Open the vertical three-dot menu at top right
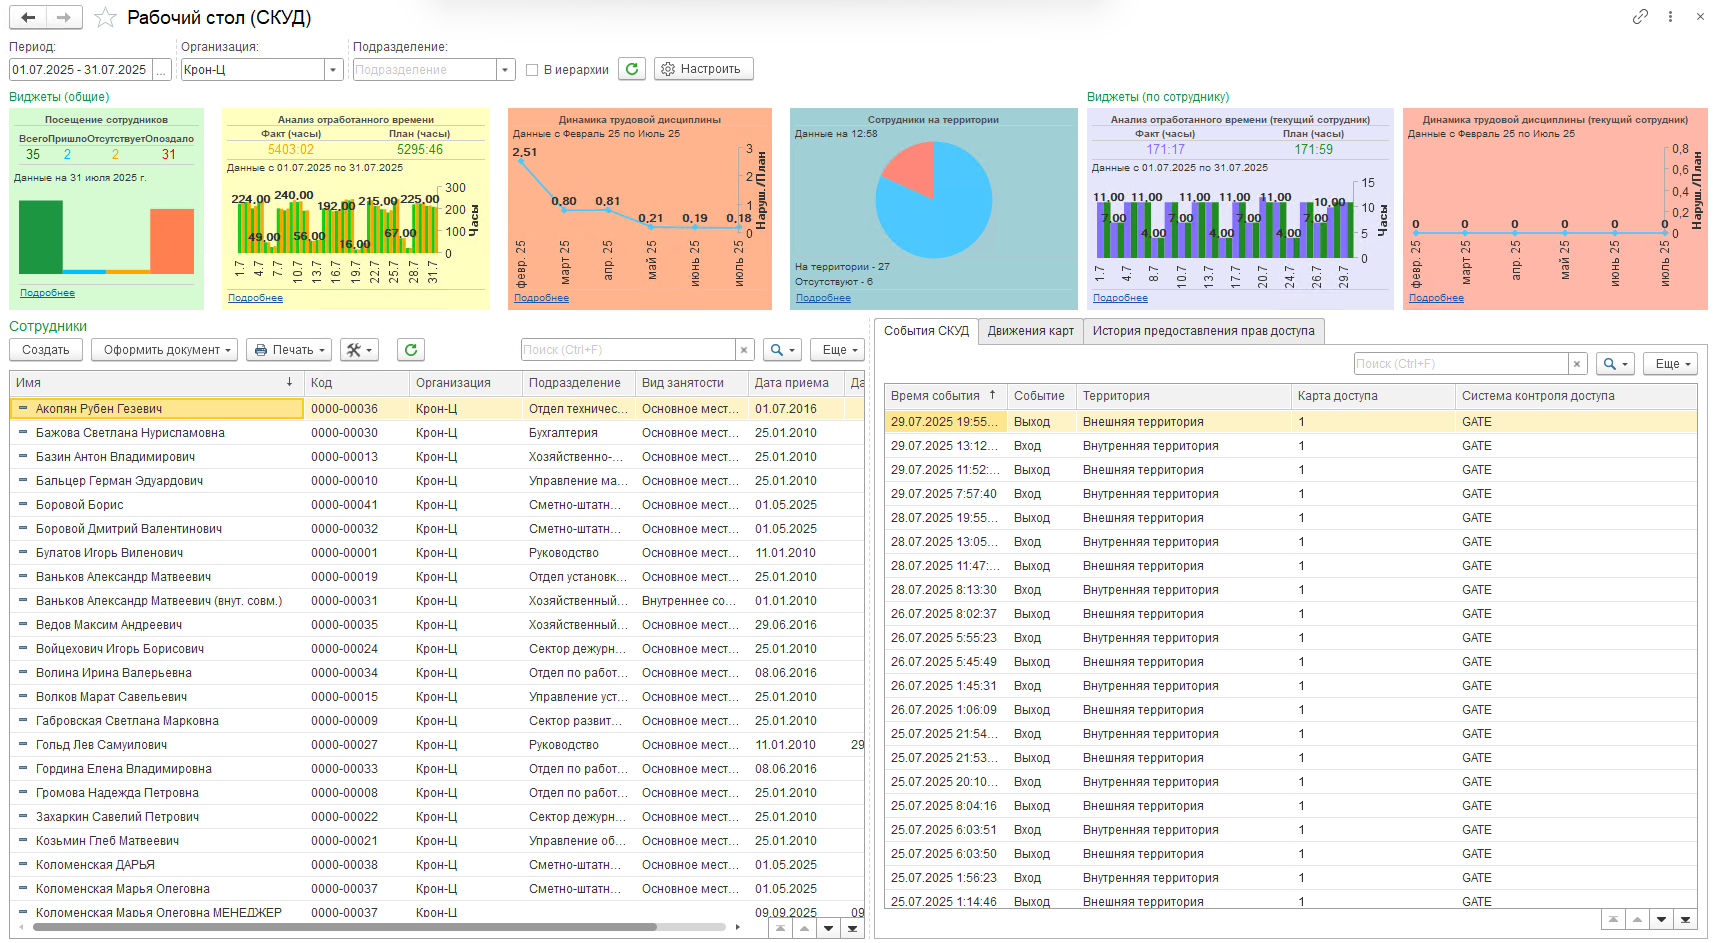Screen dimensions: 1714x943 click(1670, 17)
